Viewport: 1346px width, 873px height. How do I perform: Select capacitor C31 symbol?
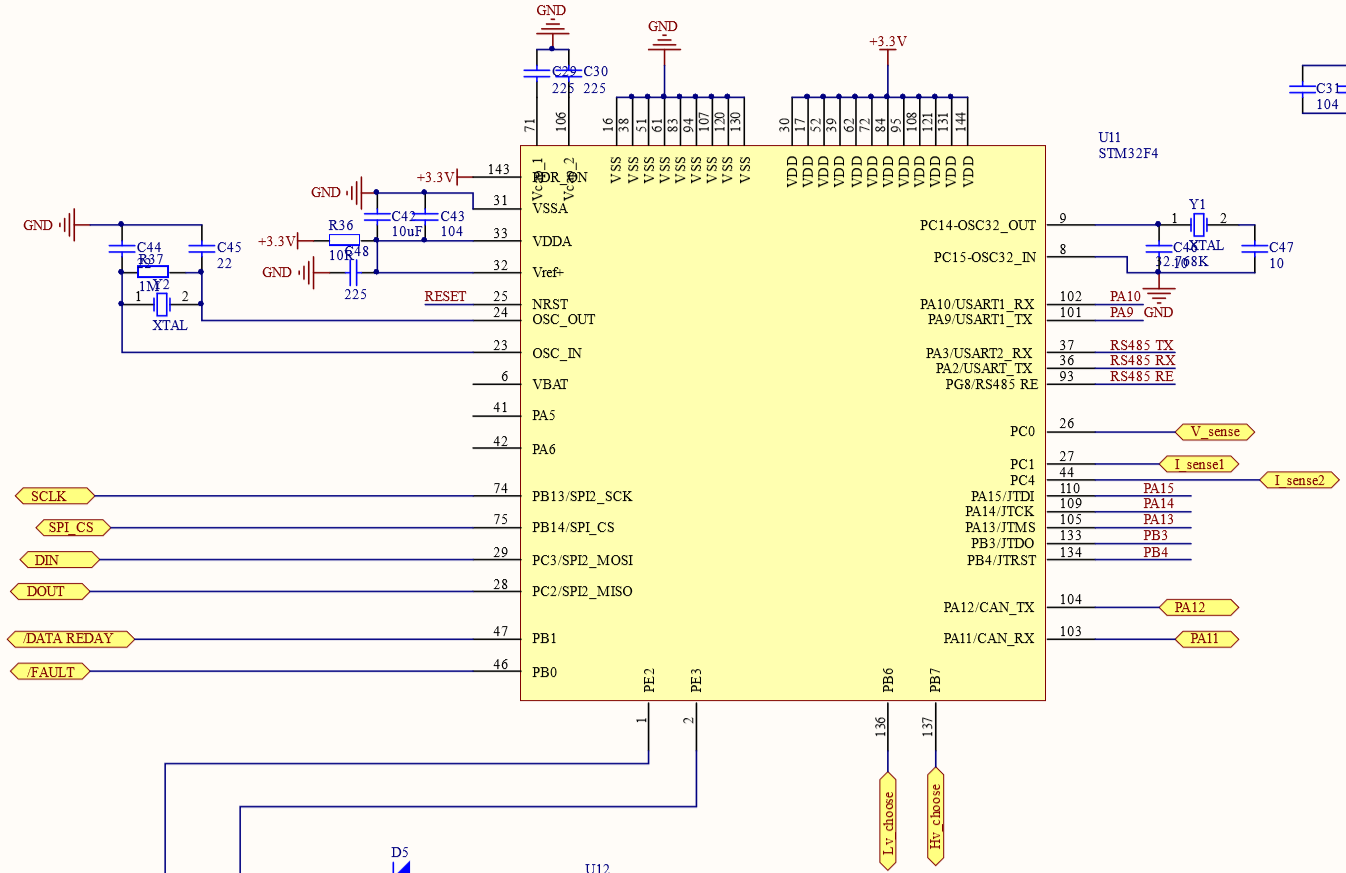[x=1302, y=88]
